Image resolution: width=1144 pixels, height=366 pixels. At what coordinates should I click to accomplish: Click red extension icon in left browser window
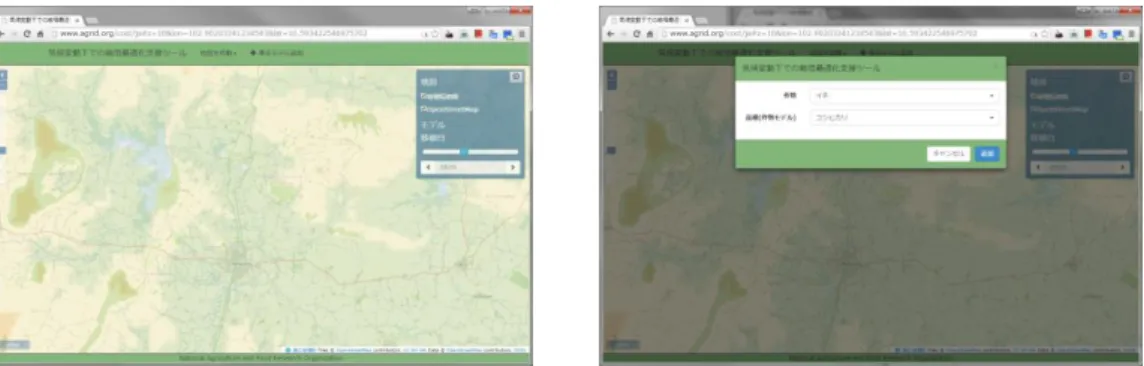479,34
